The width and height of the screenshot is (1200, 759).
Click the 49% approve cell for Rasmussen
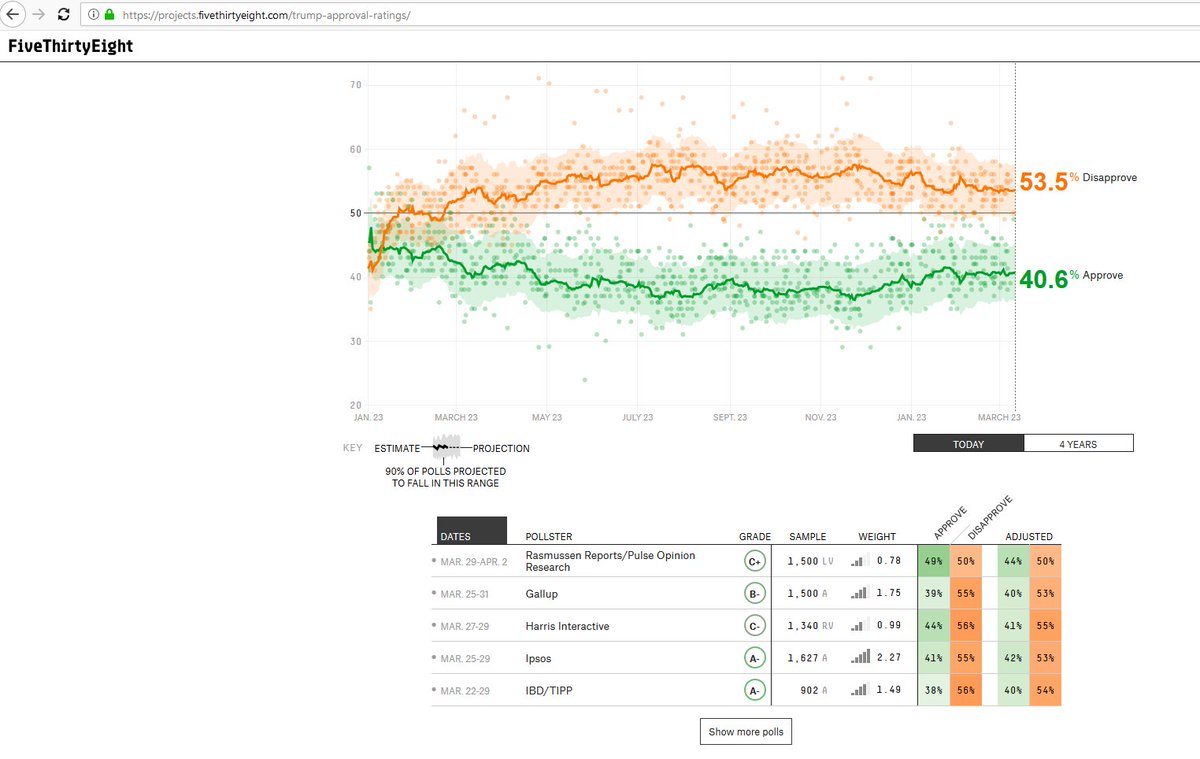pos(933,562)
